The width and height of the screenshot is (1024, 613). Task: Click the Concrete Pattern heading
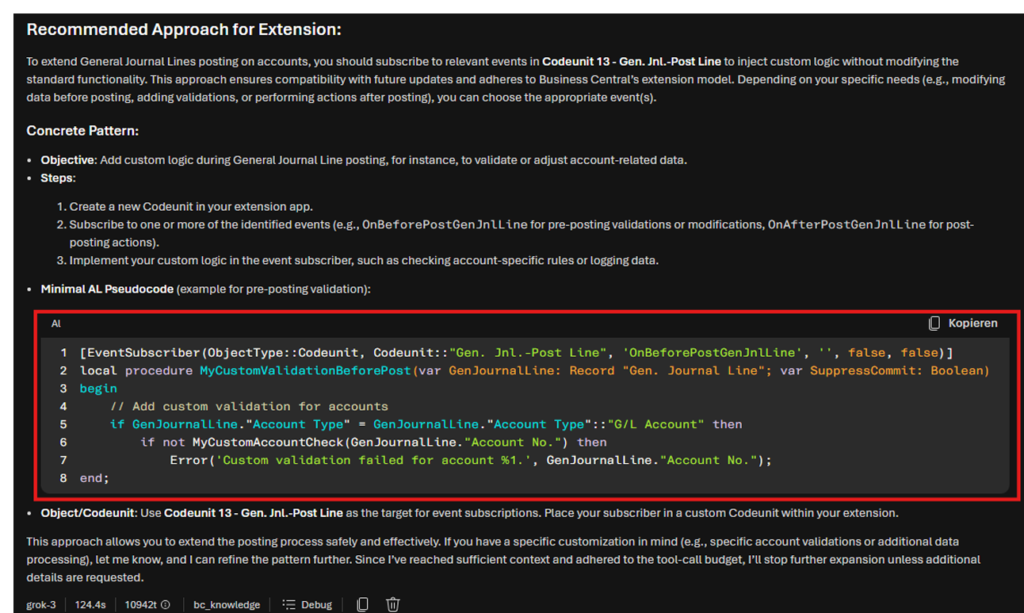tap(82, 131)
